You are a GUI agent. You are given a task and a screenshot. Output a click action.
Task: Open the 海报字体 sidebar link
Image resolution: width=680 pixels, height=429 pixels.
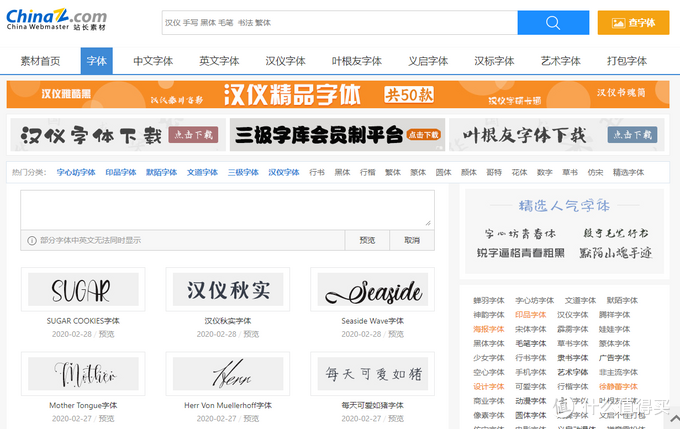pyautogui.click(x=489, y=329)
